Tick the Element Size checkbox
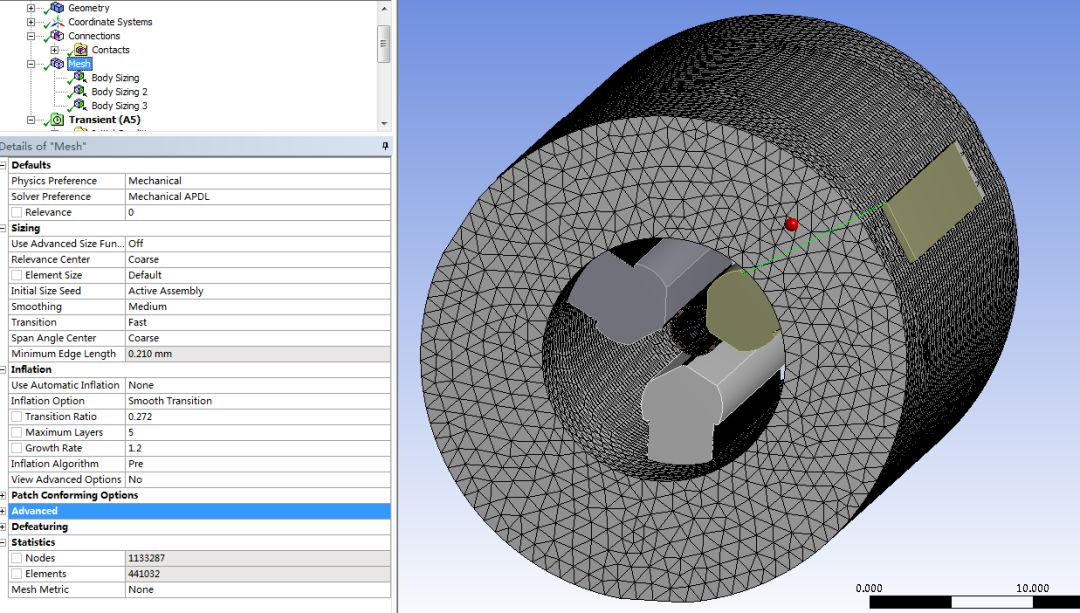The image size is (1080, 613). point(17,275)
